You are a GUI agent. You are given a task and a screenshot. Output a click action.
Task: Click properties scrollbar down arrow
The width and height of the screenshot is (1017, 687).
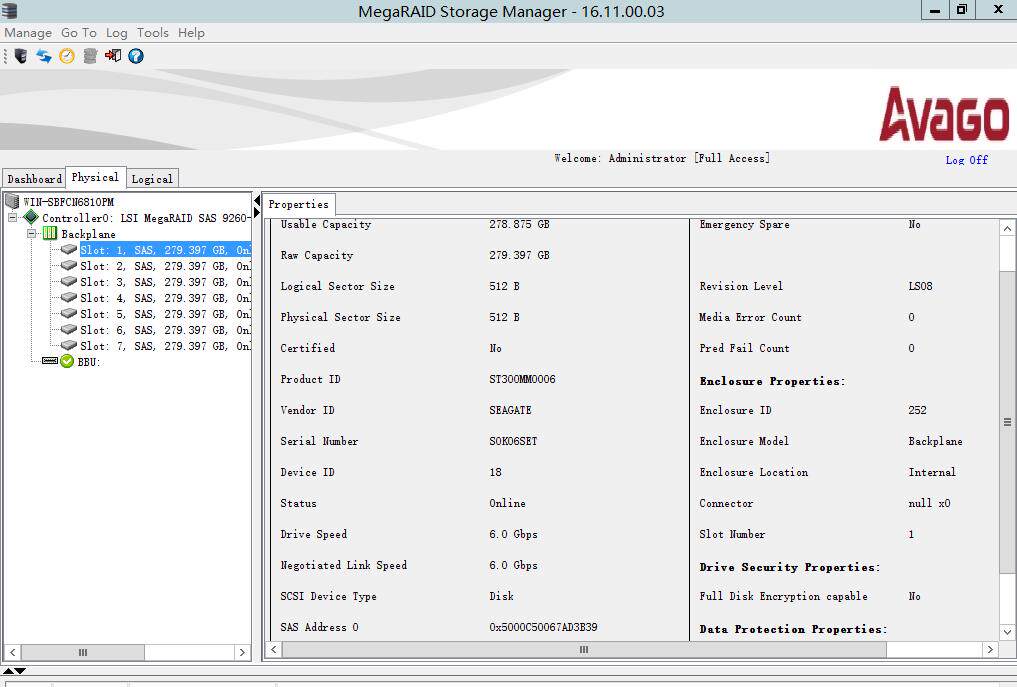pyautogui.click(x=1007, y=632)
